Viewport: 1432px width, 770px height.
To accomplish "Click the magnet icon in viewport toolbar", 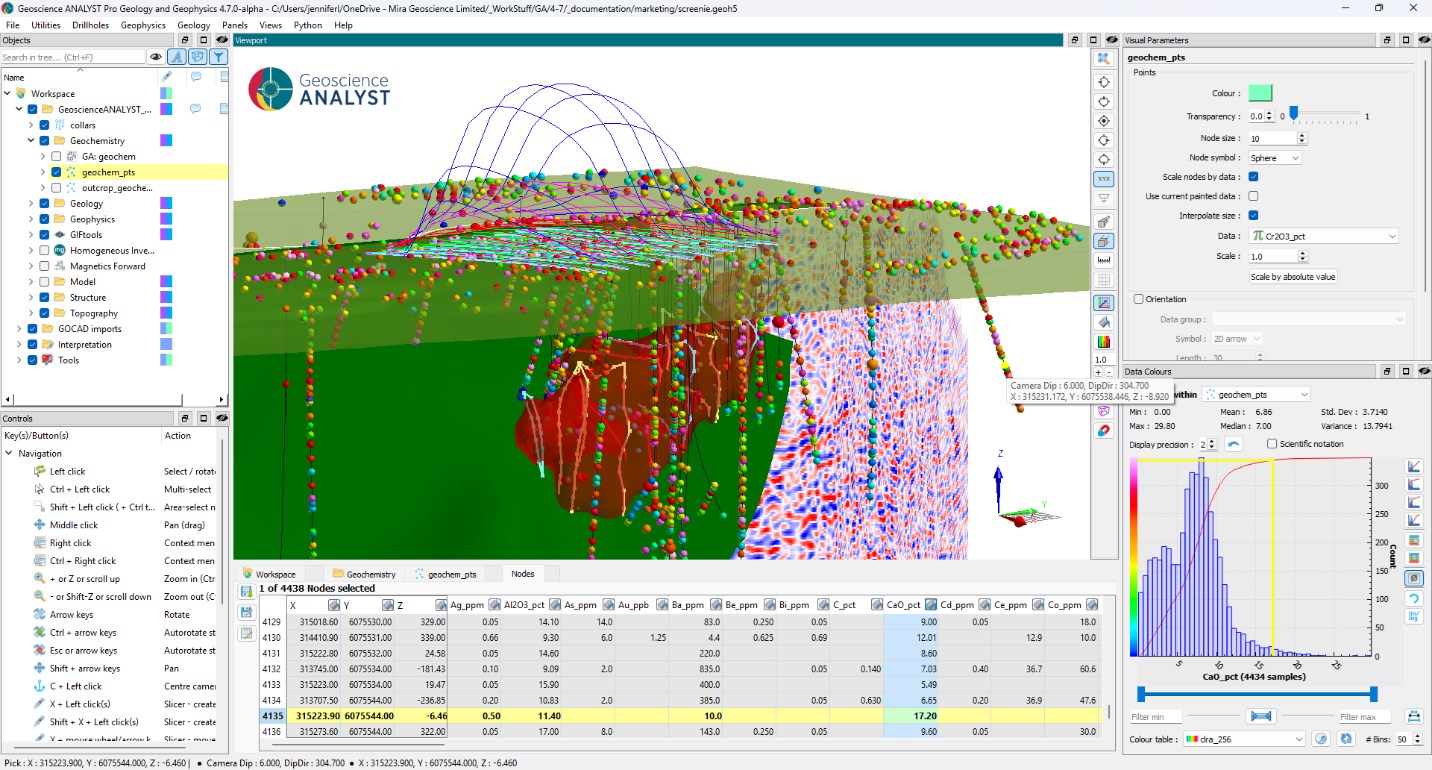I will point(1103,431).
